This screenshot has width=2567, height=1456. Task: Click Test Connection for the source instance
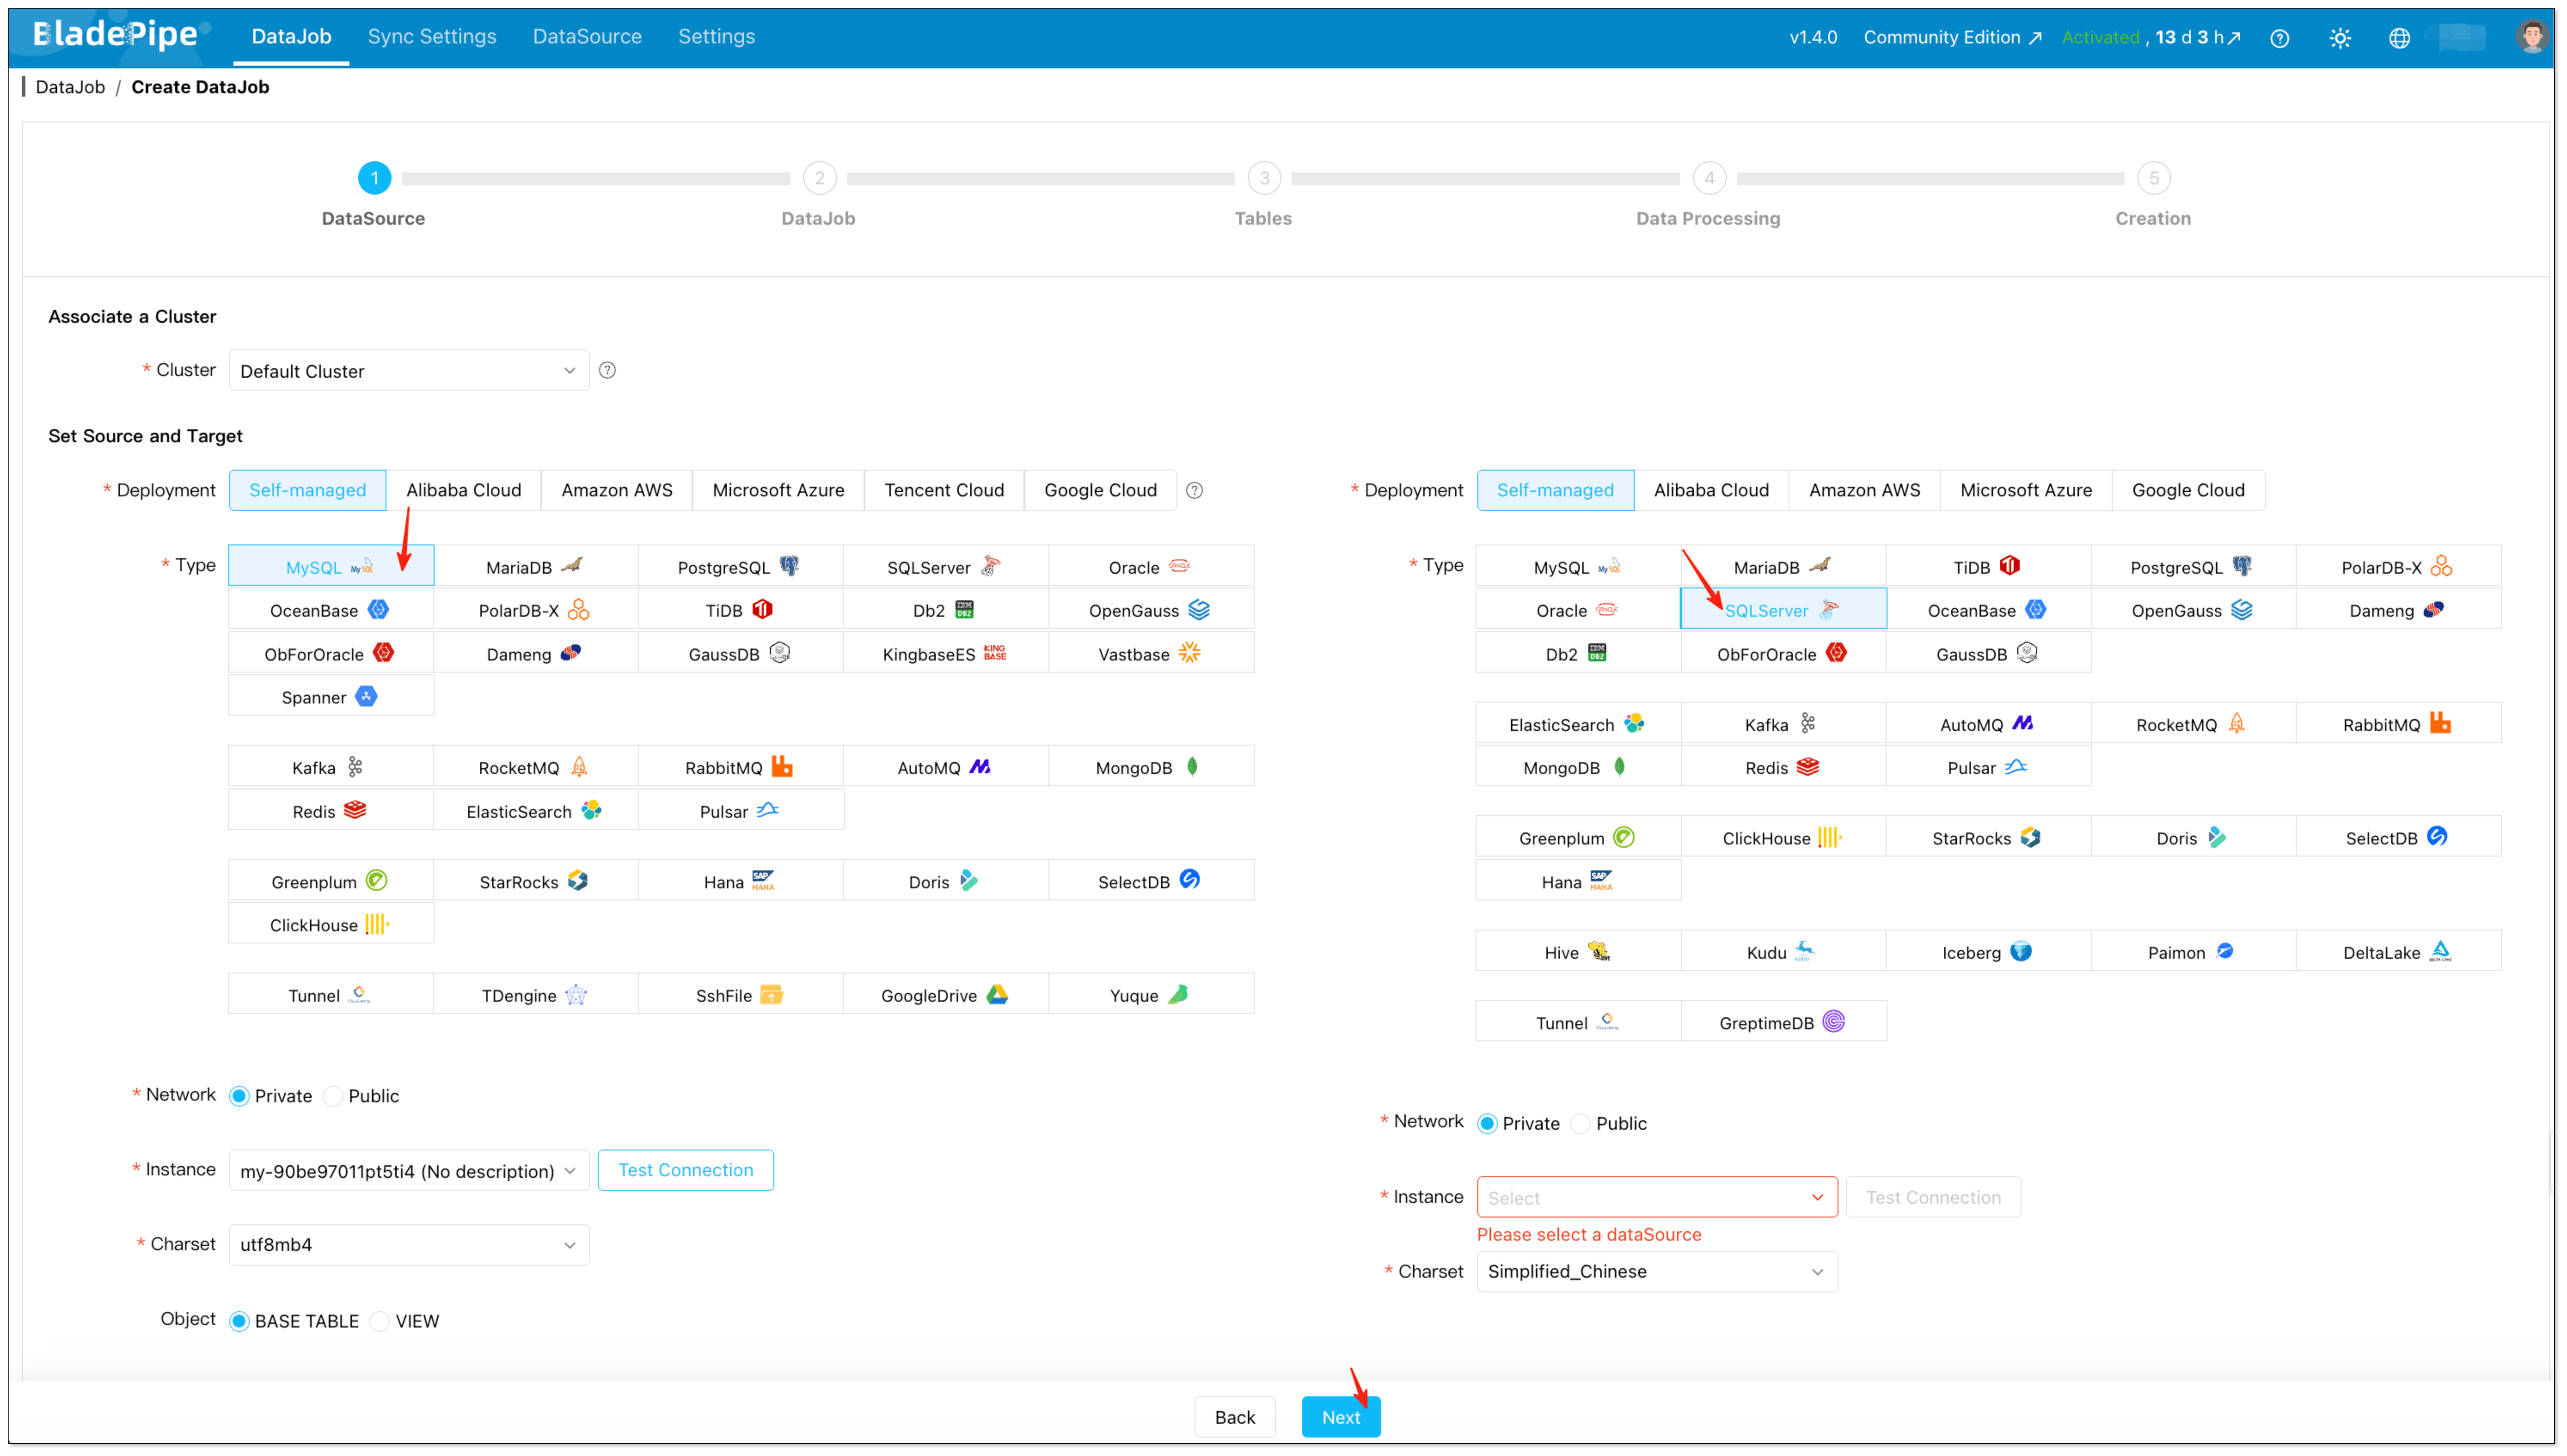point(685,1169)
